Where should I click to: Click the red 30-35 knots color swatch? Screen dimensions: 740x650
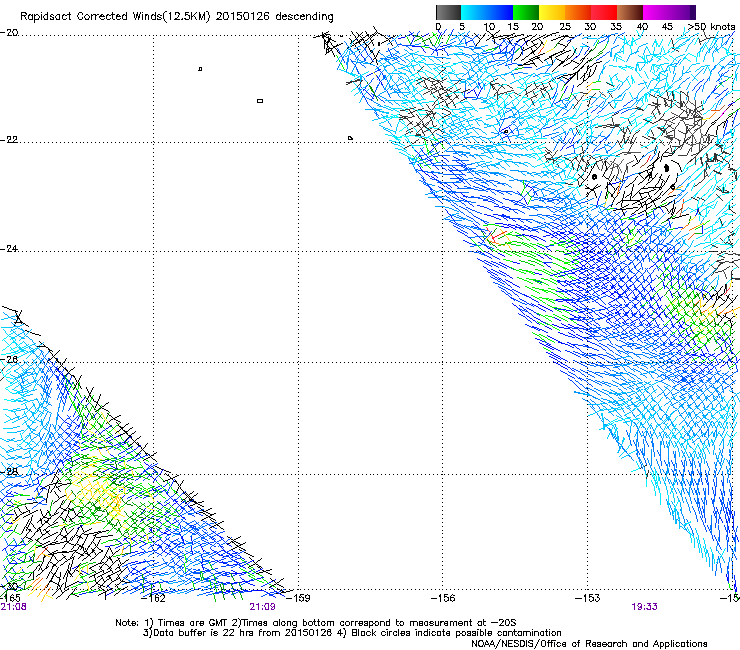(x=604, y=12)
